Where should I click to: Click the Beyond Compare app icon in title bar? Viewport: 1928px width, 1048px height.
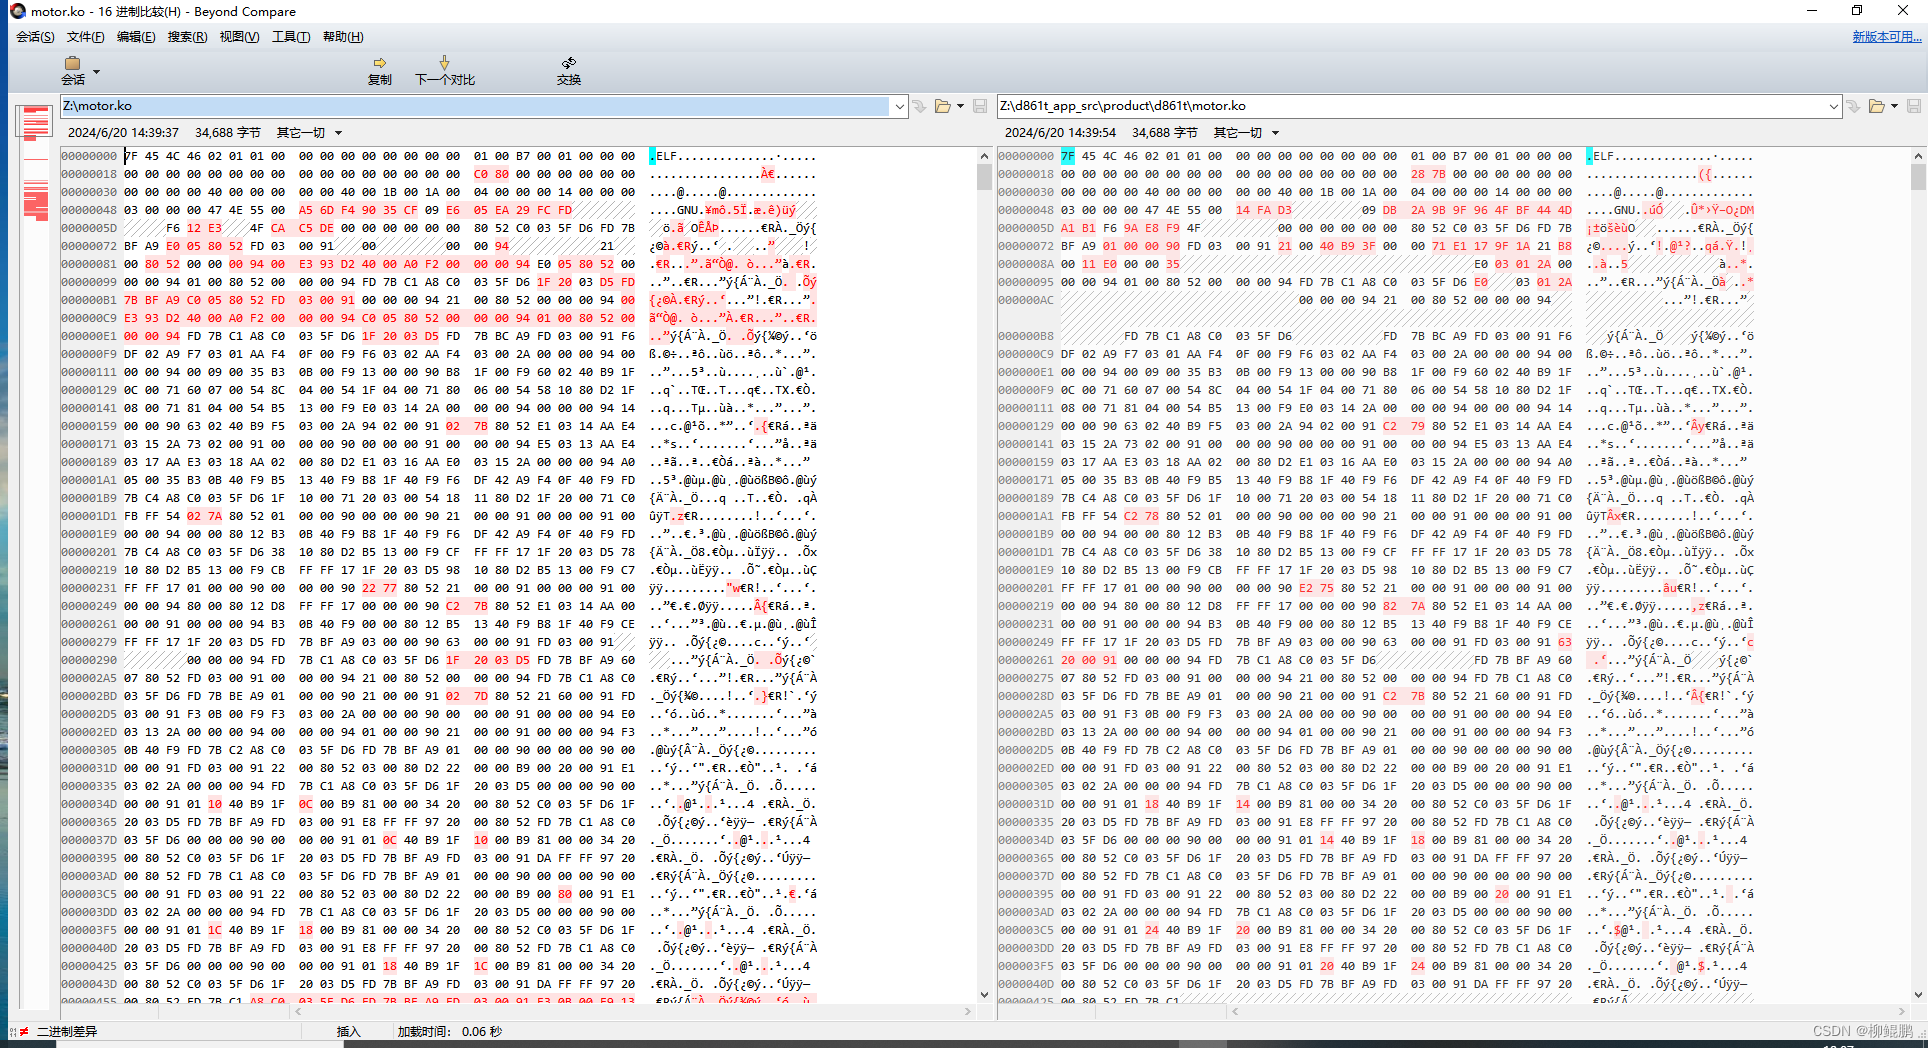17,11
